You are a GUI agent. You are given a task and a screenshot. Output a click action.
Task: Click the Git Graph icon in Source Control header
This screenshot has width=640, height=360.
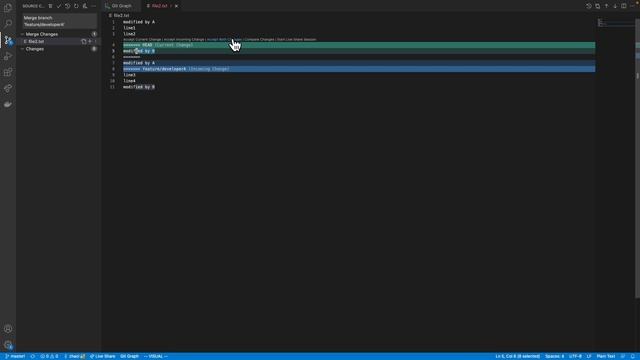(x=85, y=6)
